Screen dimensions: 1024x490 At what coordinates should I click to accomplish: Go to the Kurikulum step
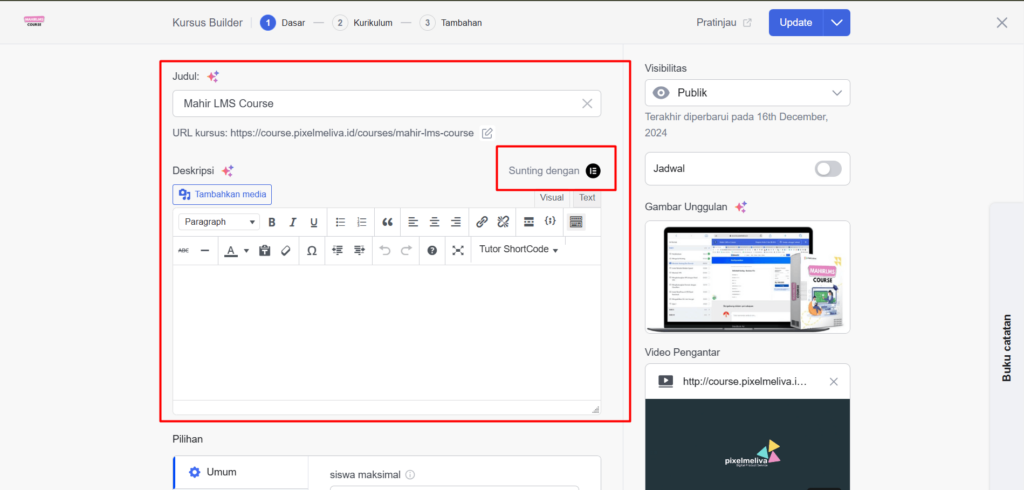365,23
